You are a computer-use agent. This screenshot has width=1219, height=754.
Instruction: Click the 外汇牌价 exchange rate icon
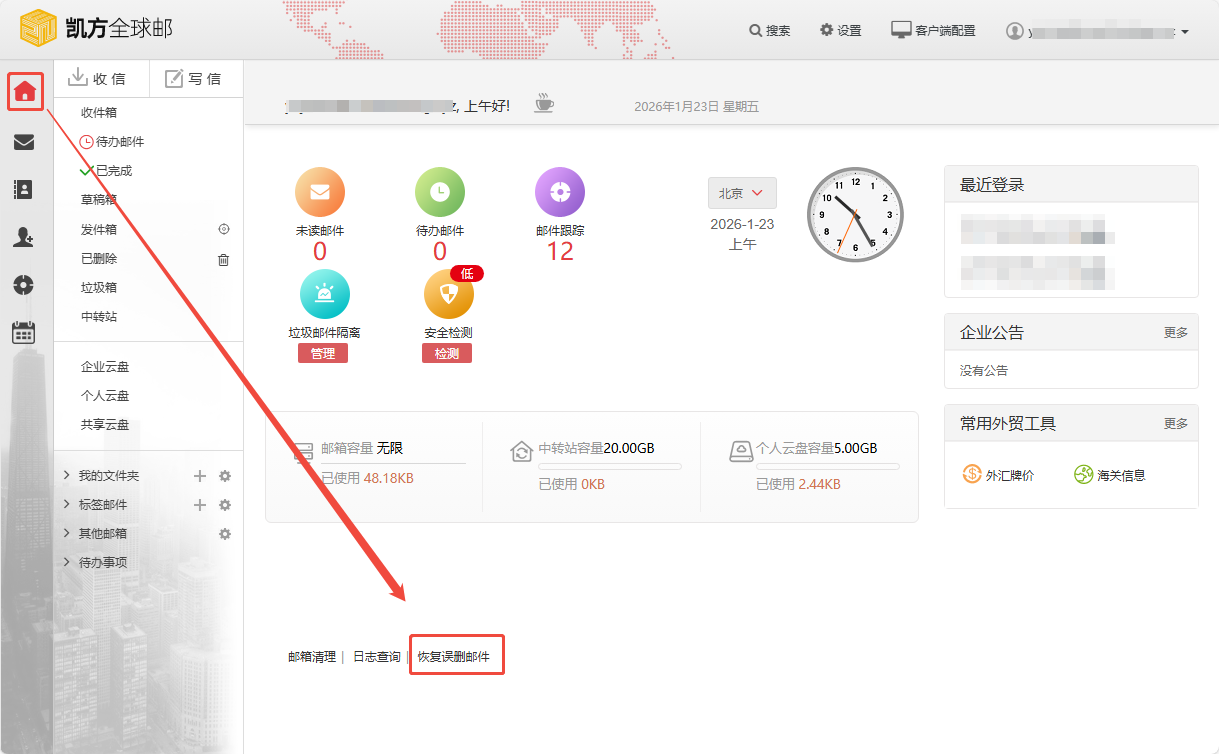[971, 474]
